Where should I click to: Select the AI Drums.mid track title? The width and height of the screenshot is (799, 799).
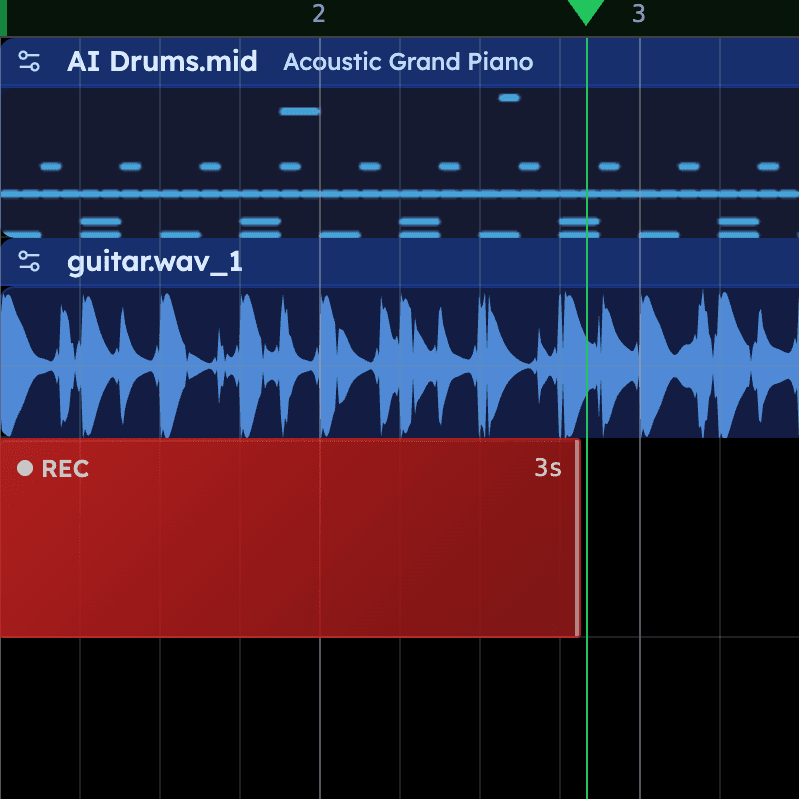[162, 62]
